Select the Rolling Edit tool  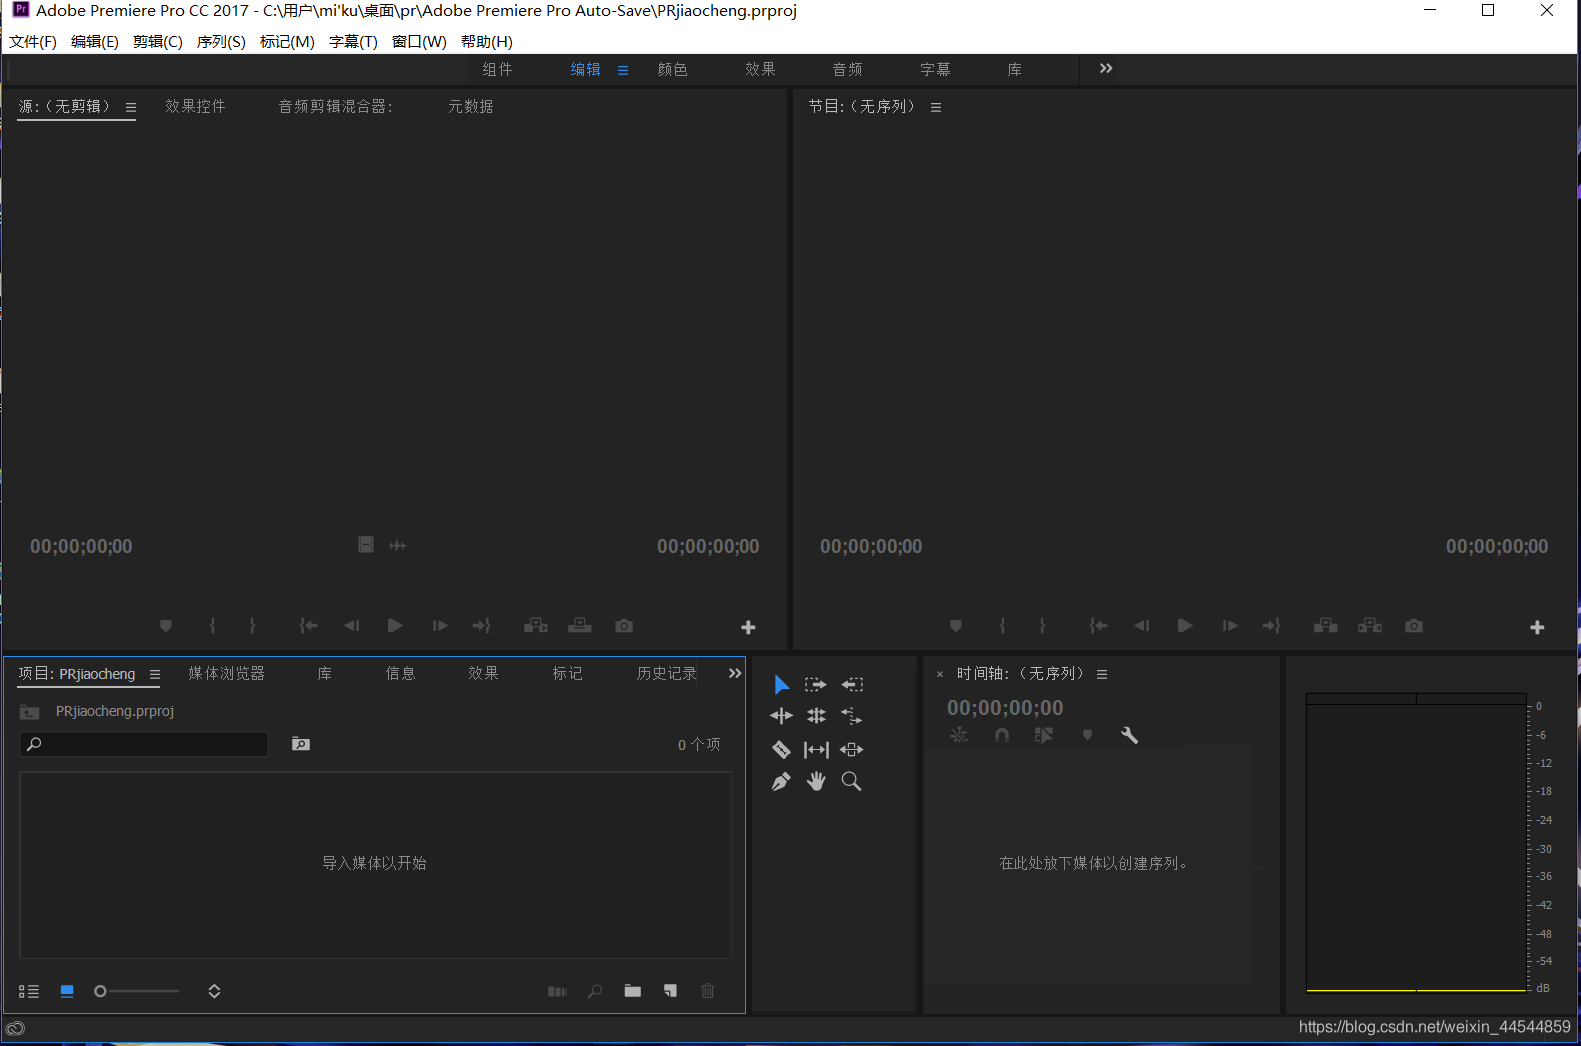pos(817,716)
